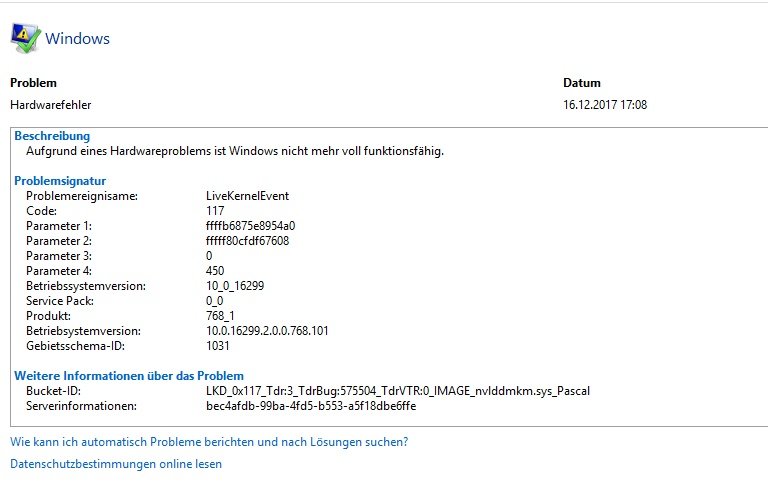Viewport: 768px width, 483px height.
Task: Select the Parameter 3 value 0
Action: (x=209, y=256)
